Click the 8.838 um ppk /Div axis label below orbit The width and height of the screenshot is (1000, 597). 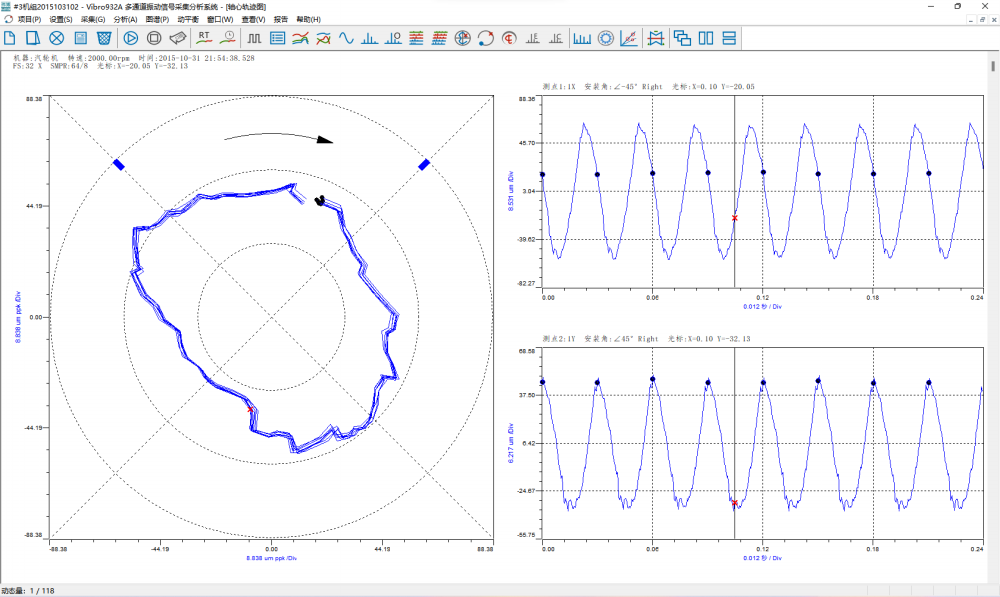(272, 558)
